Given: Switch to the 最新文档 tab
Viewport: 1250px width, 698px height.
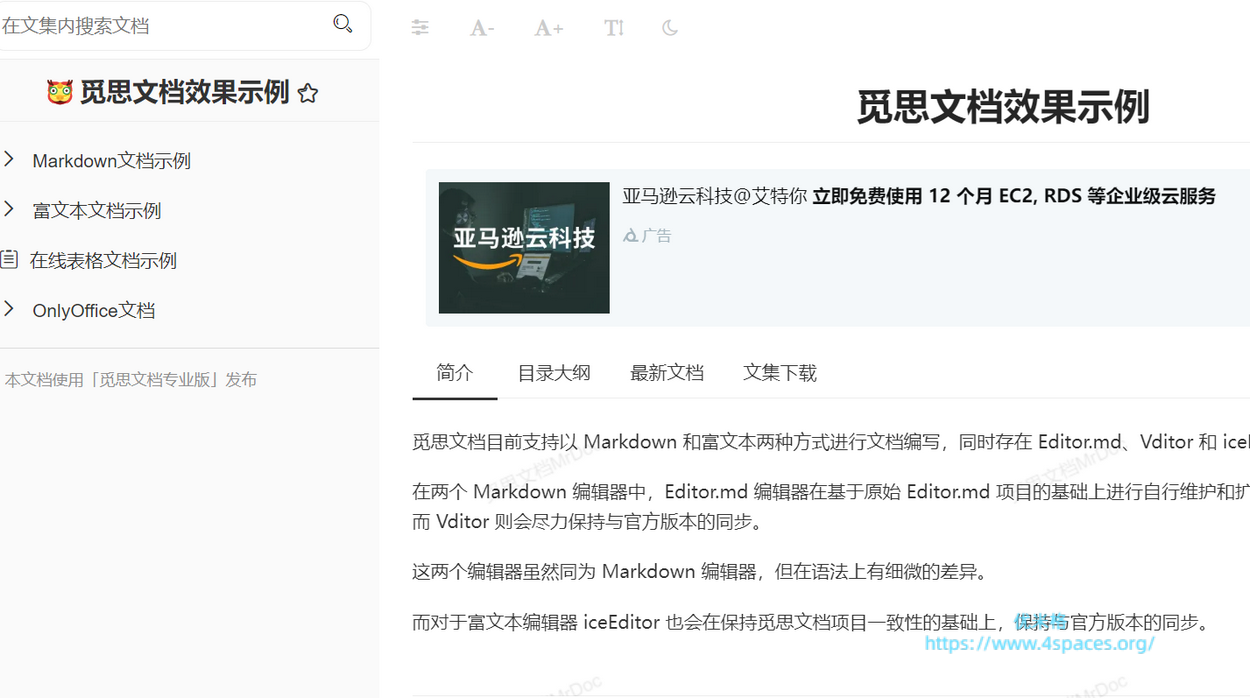Looking at the screenshot, I should pos(667,373).
